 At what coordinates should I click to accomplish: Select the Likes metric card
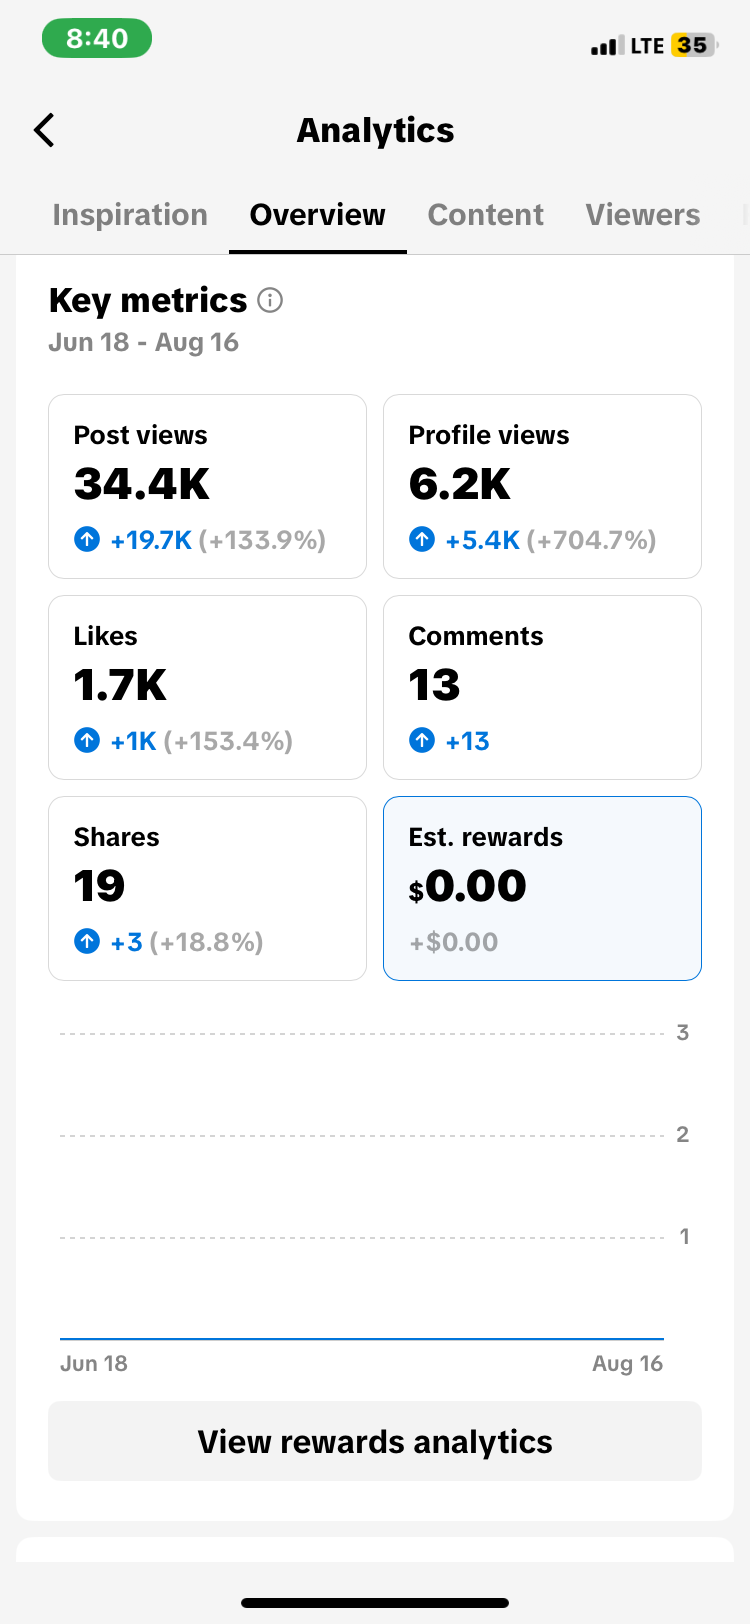coord(207,687)
